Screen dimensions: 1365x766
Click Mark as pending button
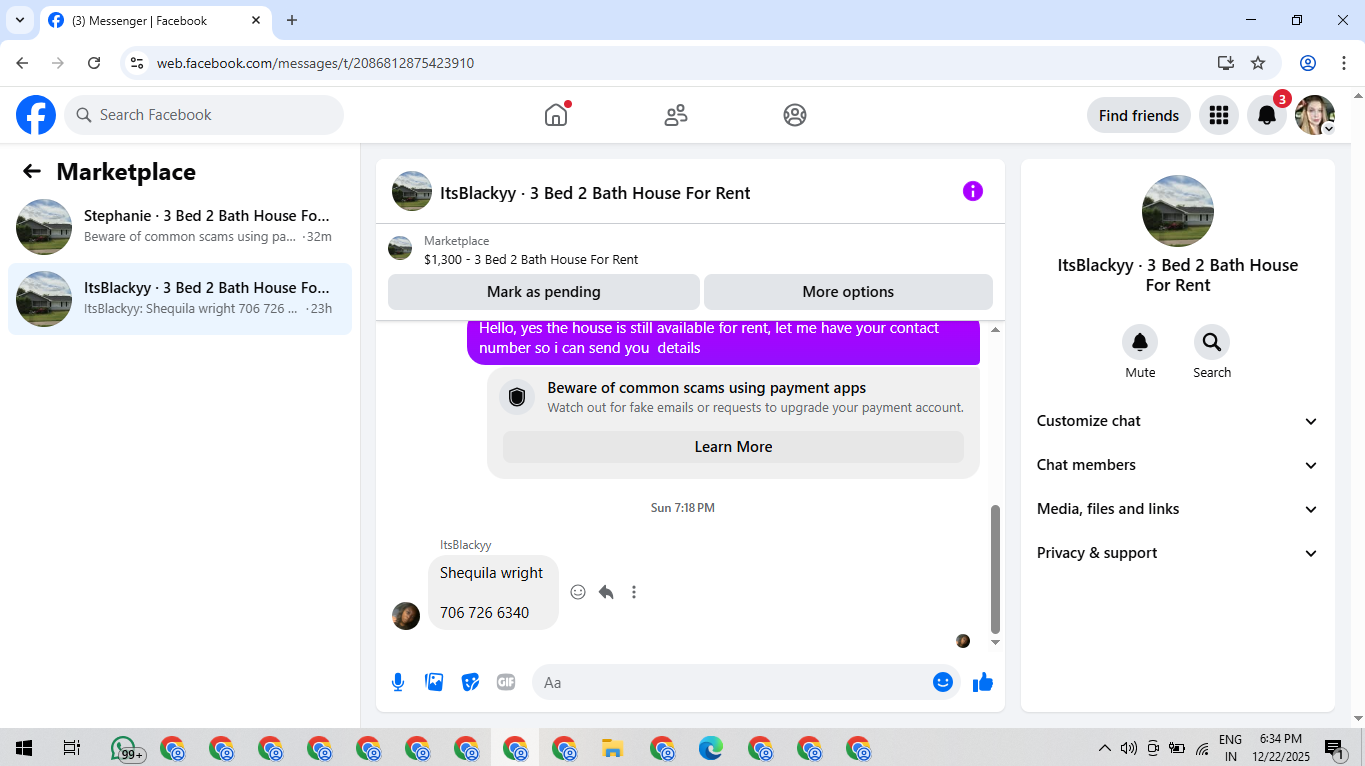pyautogui.click(x=544, y=292)
